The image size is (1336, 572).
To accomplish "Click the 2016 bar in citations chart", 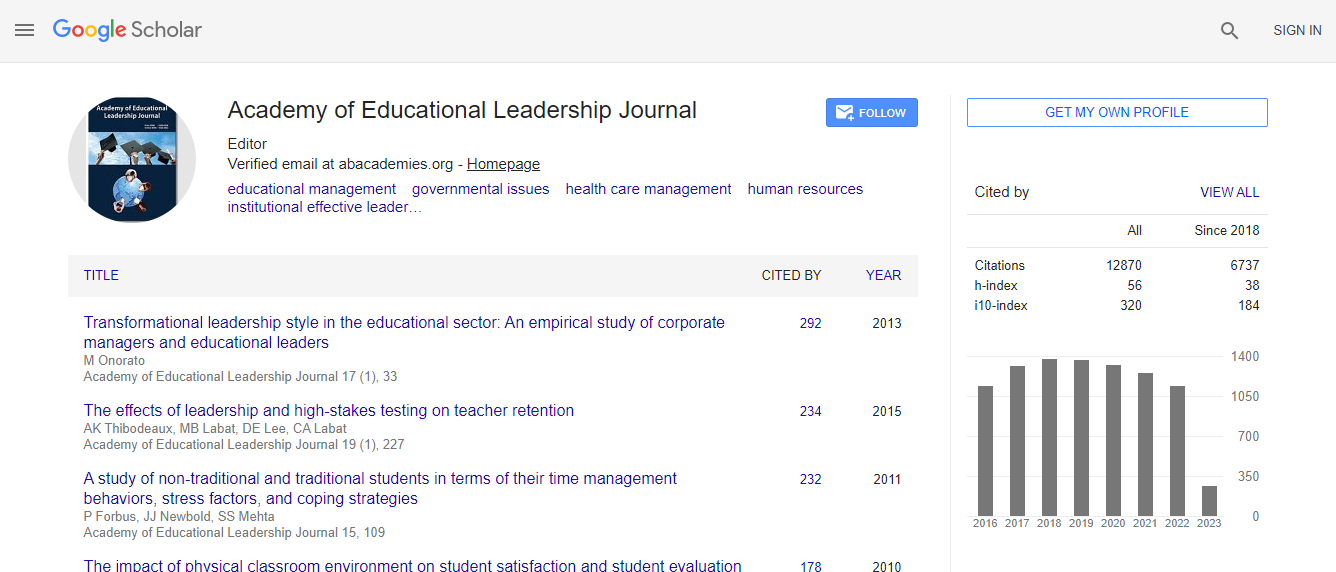I will point(985,451).
